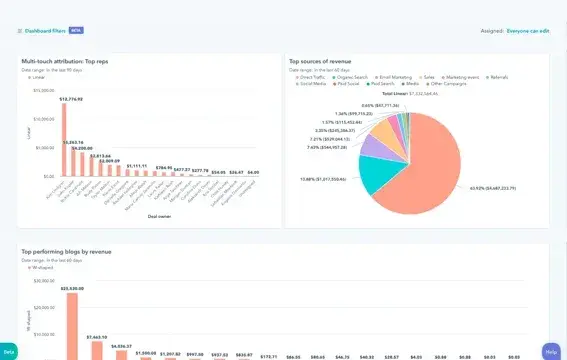Click the $7,463.10 bar in blogs chart
Image resolution: width=567 pixels, height=360 pixels.
[97, 351]
